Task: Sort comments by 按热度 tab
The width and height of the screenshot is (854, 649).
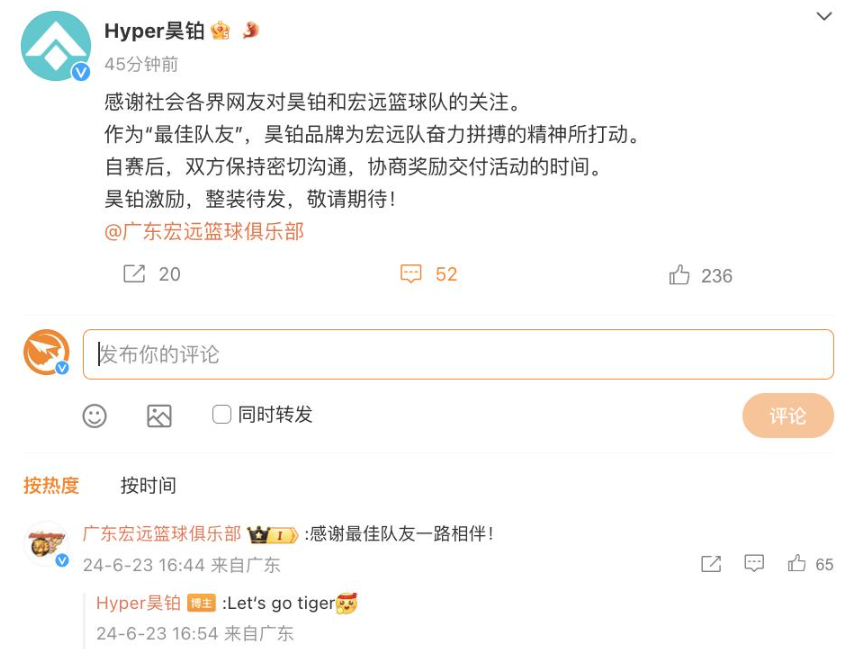Action: tap(51, 485)
